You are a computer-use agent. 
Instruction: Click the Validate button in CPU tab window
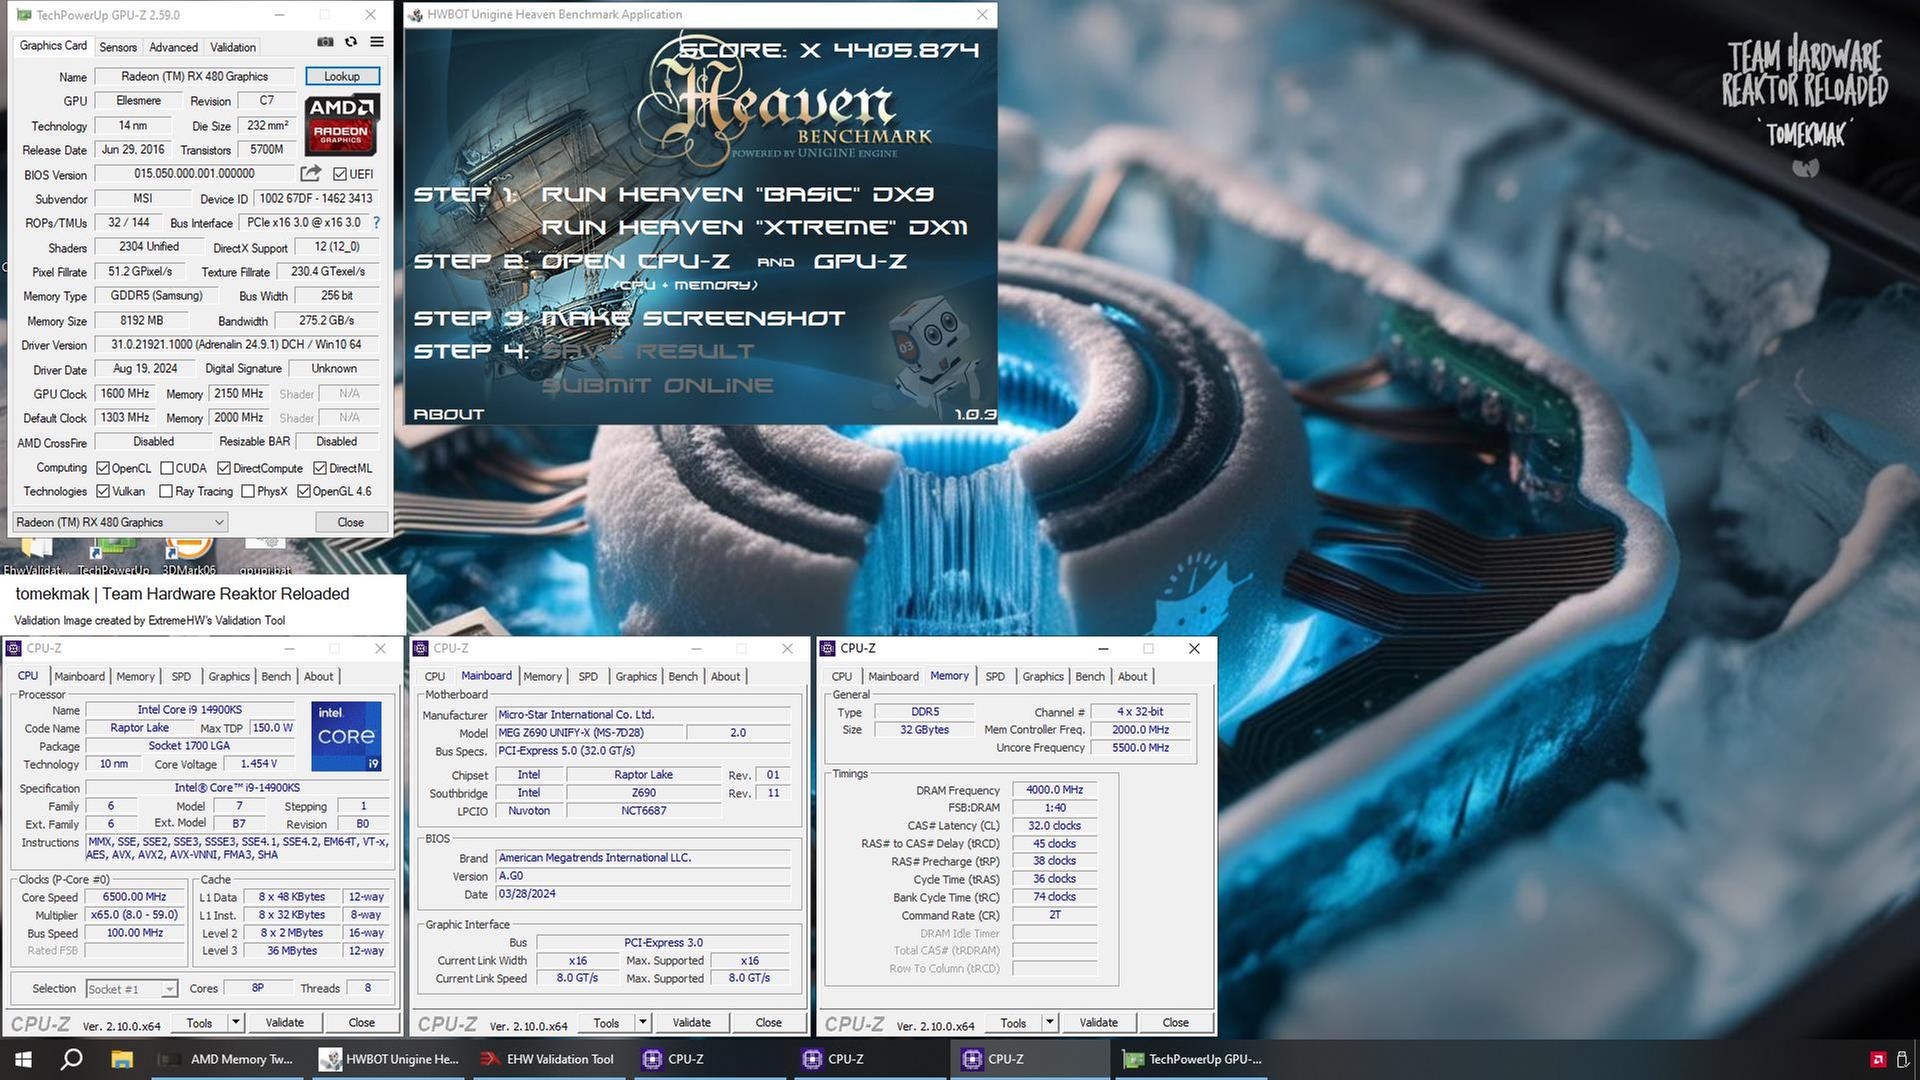click(x=285, y=1022)
